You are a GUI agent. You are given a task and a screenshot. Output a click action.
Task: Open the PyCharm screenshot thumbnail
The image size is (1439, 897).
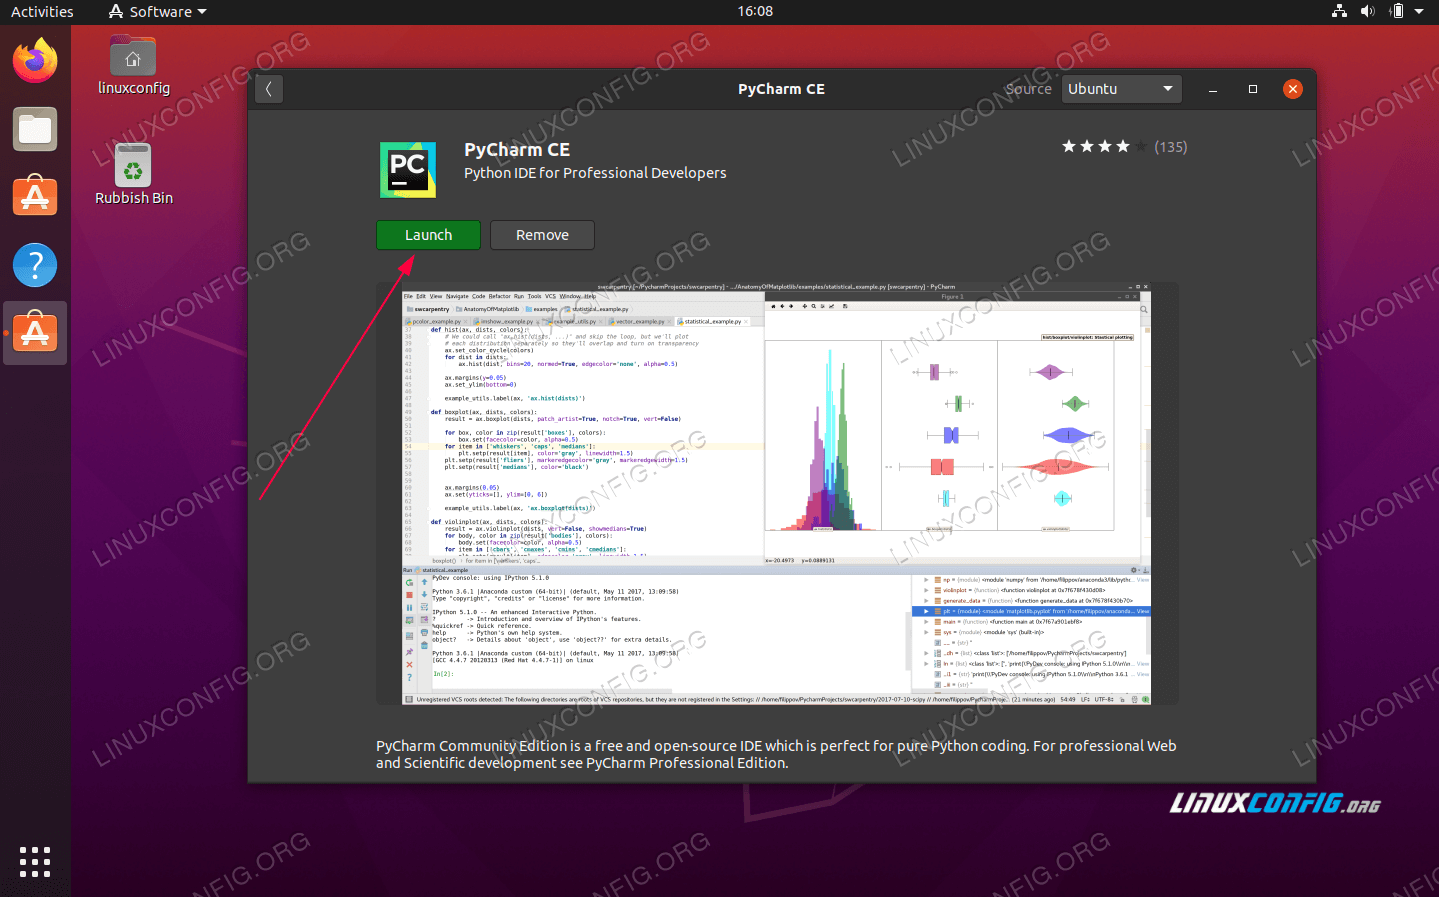click(776, 494)
